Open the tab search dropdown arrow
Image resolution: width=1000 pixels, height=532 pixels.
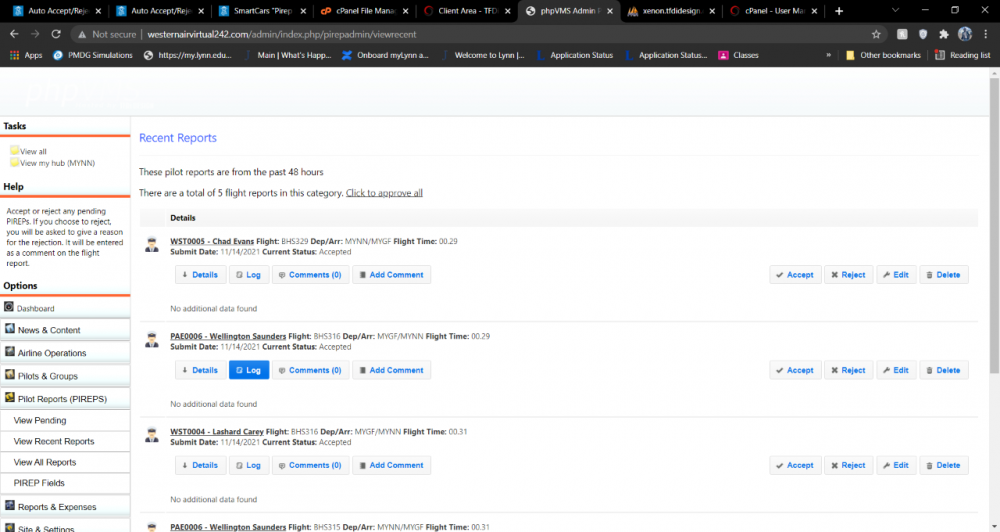(895, 10)
